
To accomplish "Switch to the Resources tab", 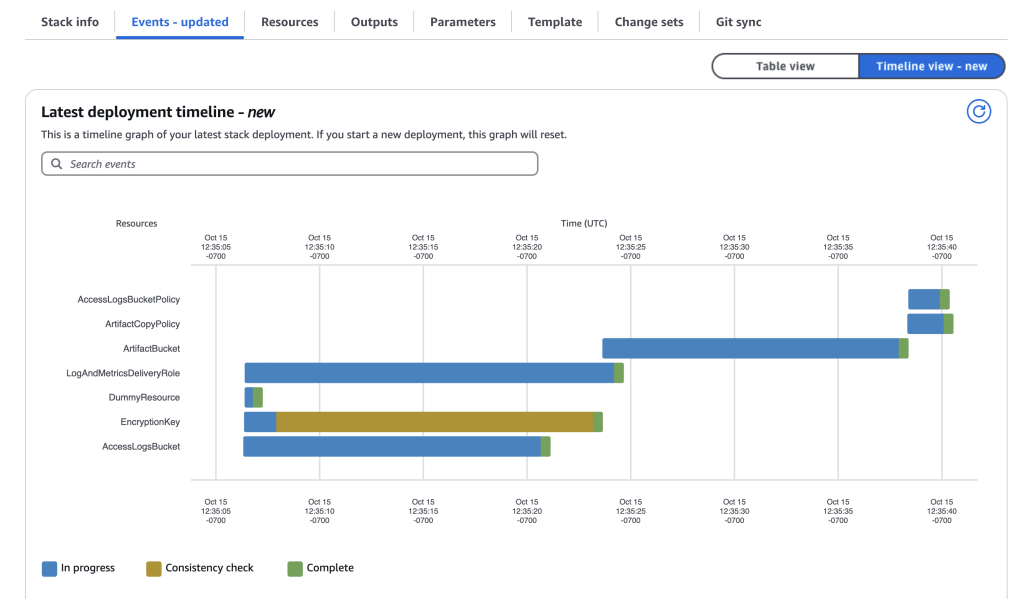I will point(289,21).
